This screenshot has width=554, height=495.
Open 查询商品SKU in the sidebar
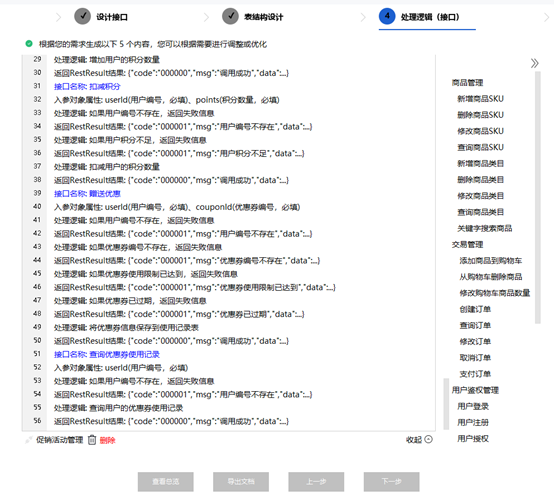click(x=481, y=147)
